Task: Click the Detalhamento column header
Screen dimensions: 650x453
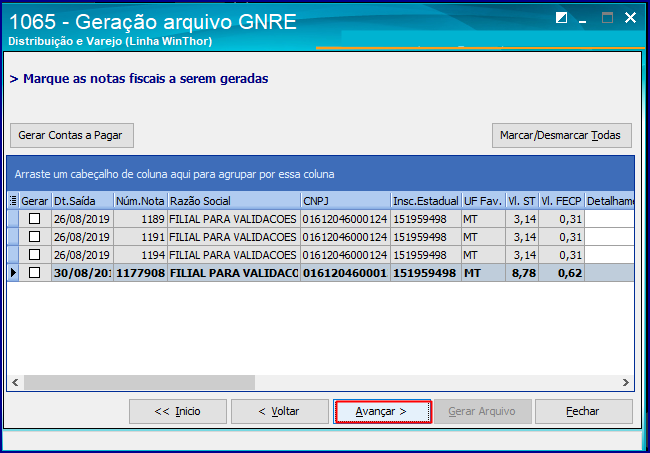Action: [609, 201]
